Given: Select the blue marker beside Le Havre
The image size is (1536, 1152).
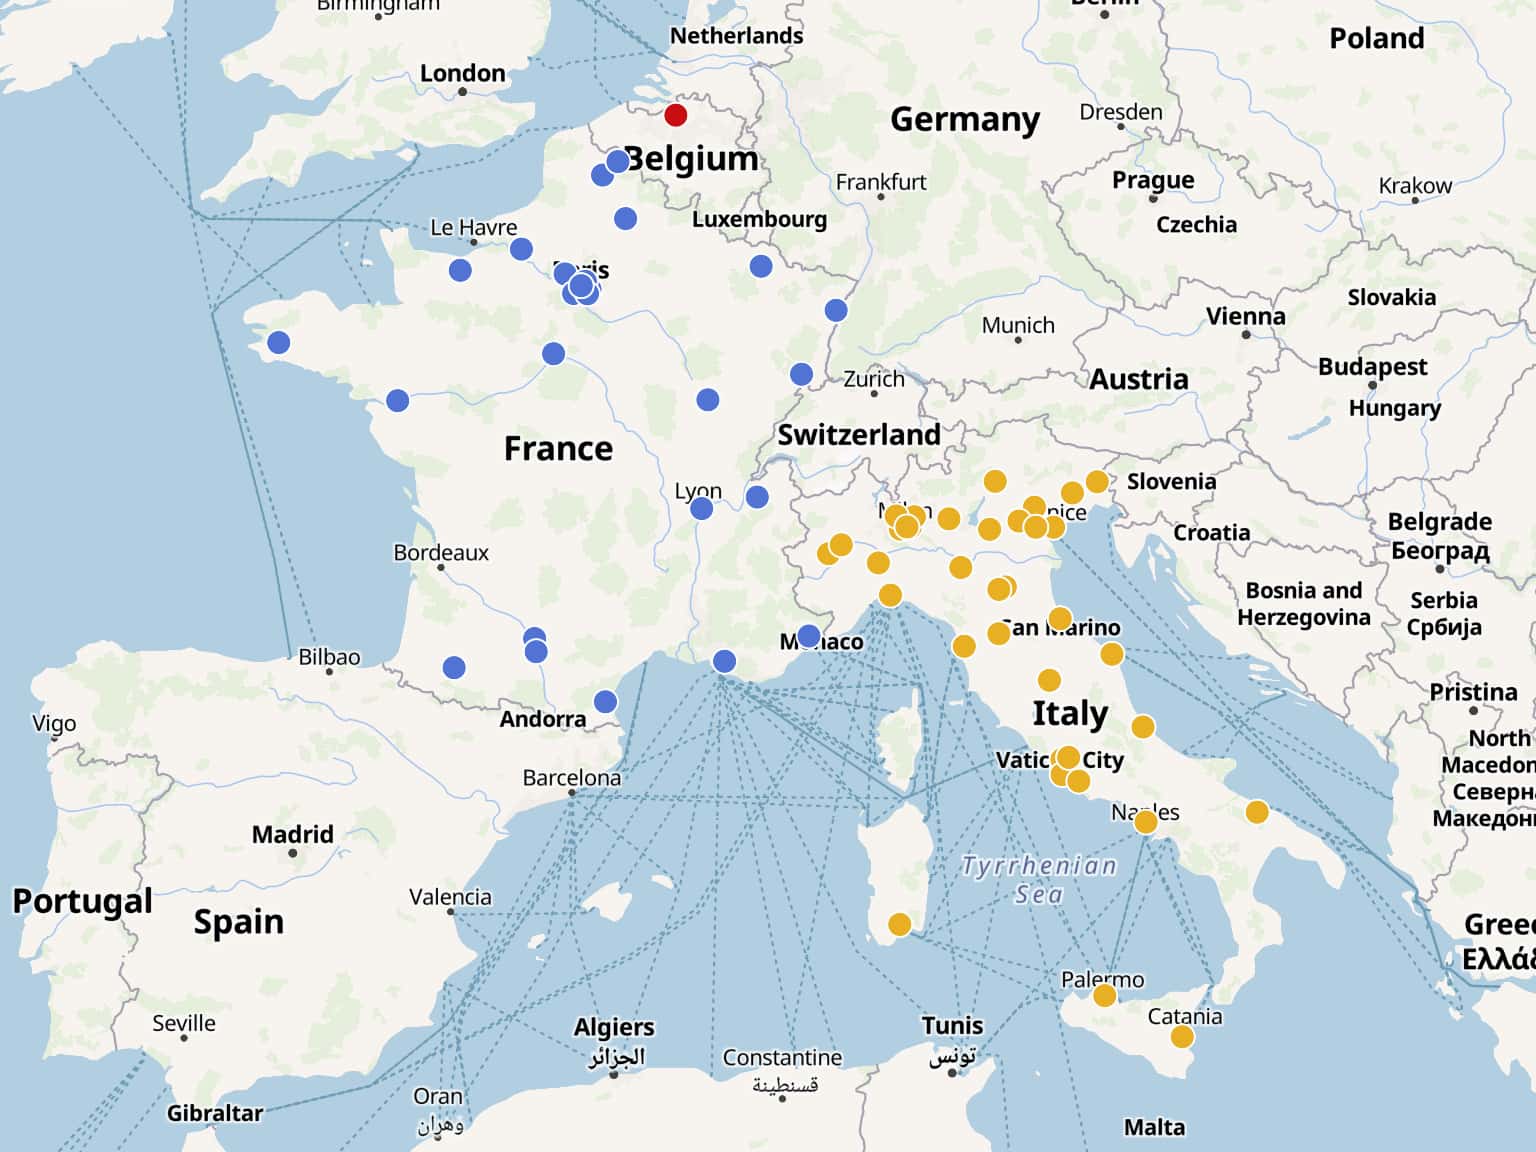Looking at the screenshot, I should coord(521,249).
